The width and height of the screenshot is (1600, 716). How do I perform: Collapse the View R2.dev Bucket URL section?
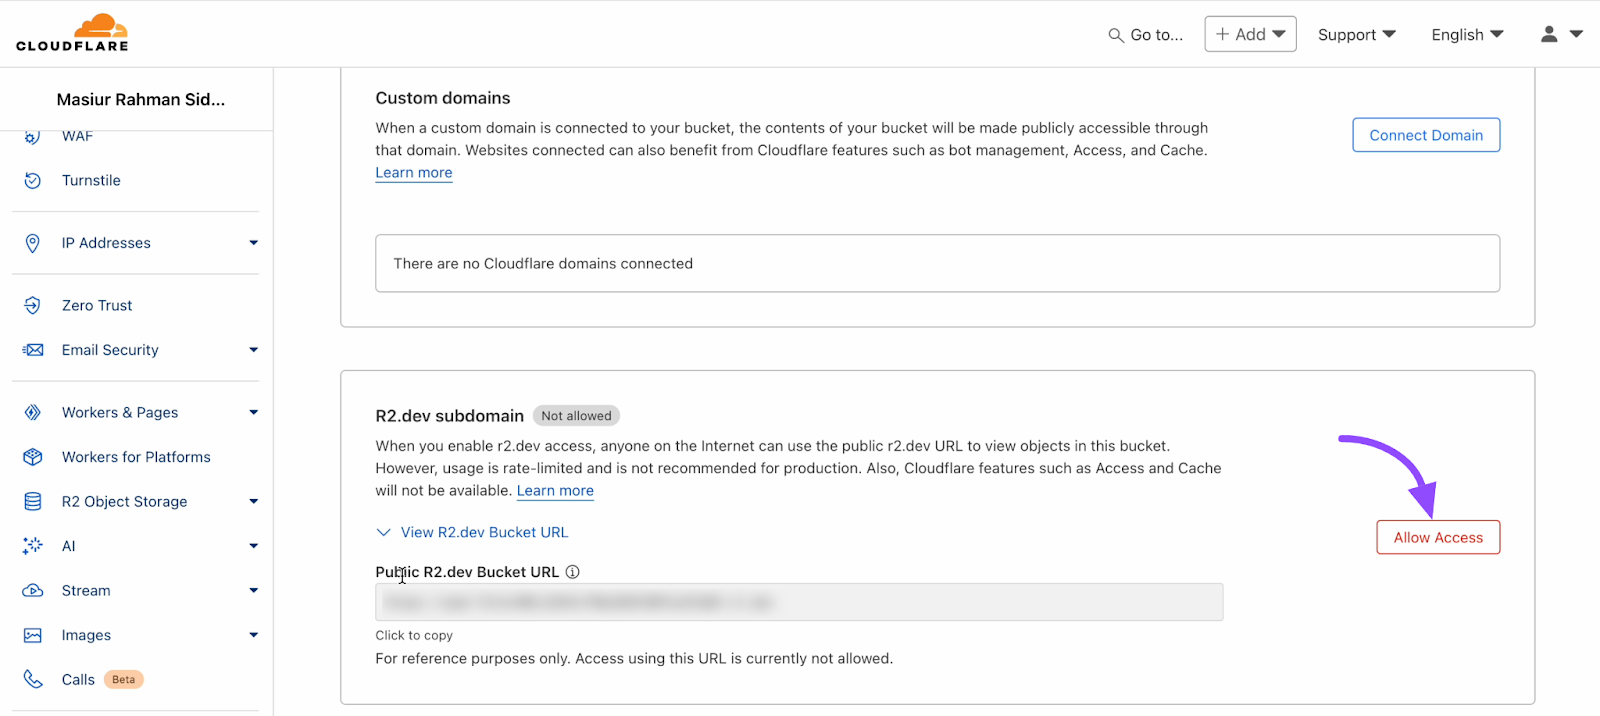coord(472,532)
